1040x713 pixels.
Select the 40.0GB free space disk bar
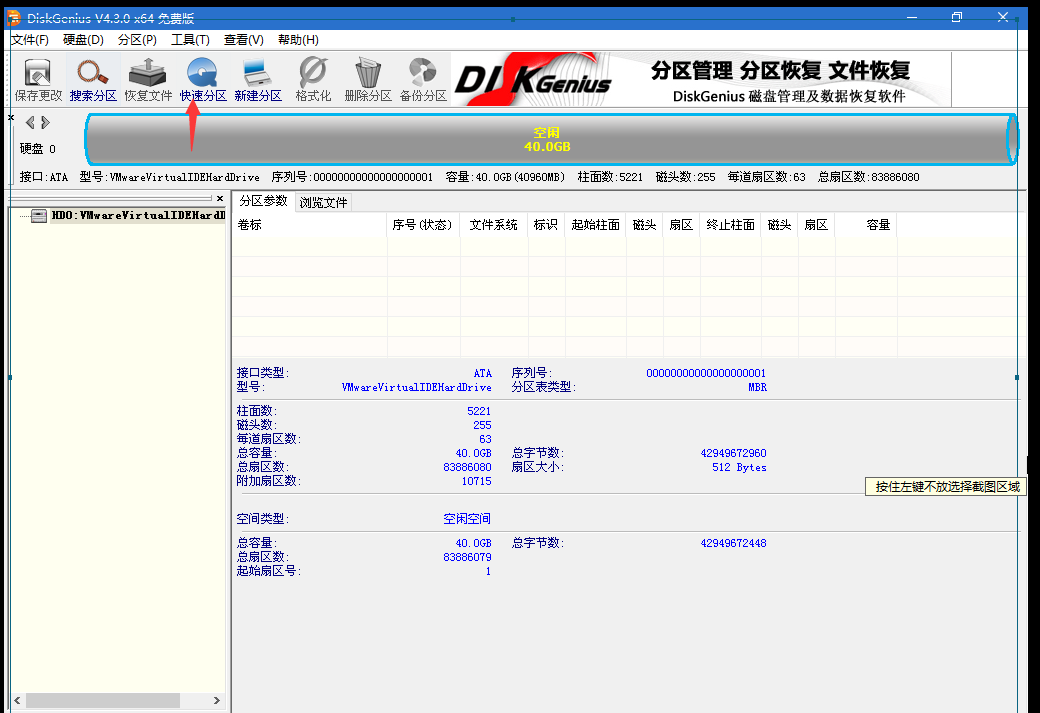click(551, 139)
